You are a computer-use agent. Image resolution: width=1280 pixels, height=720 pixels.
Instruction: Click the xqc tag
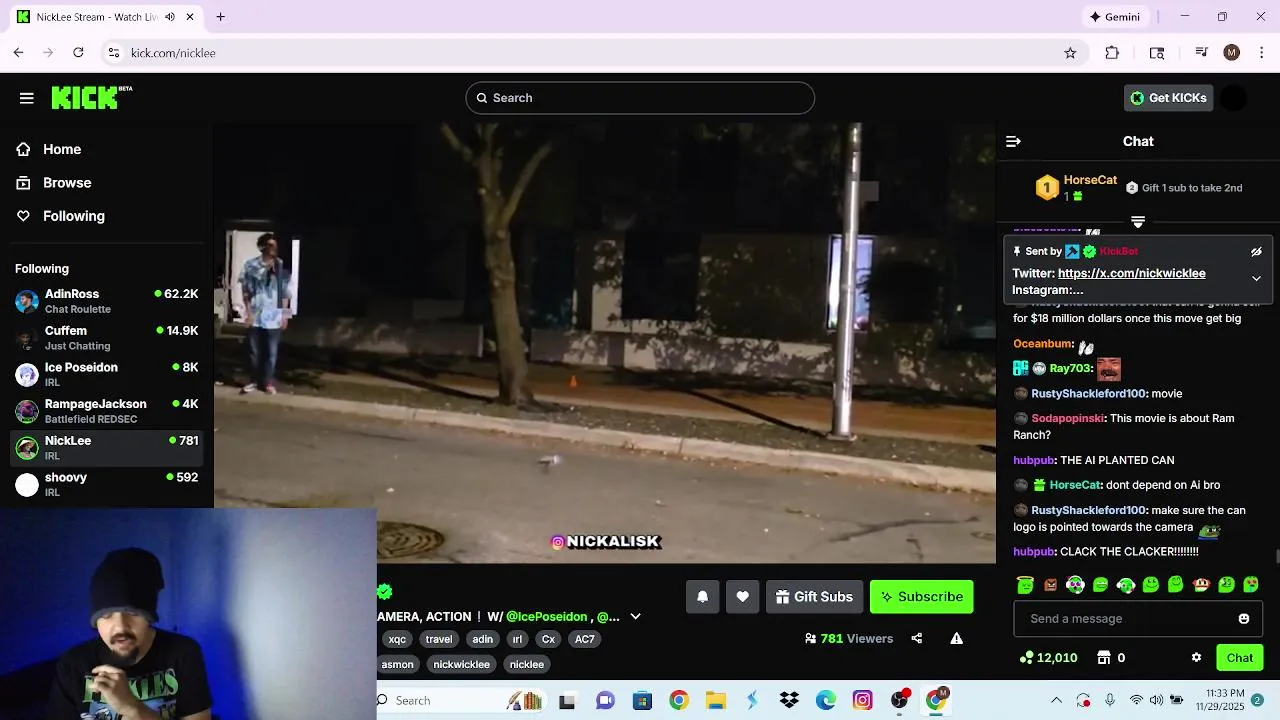tap(397, 640)
